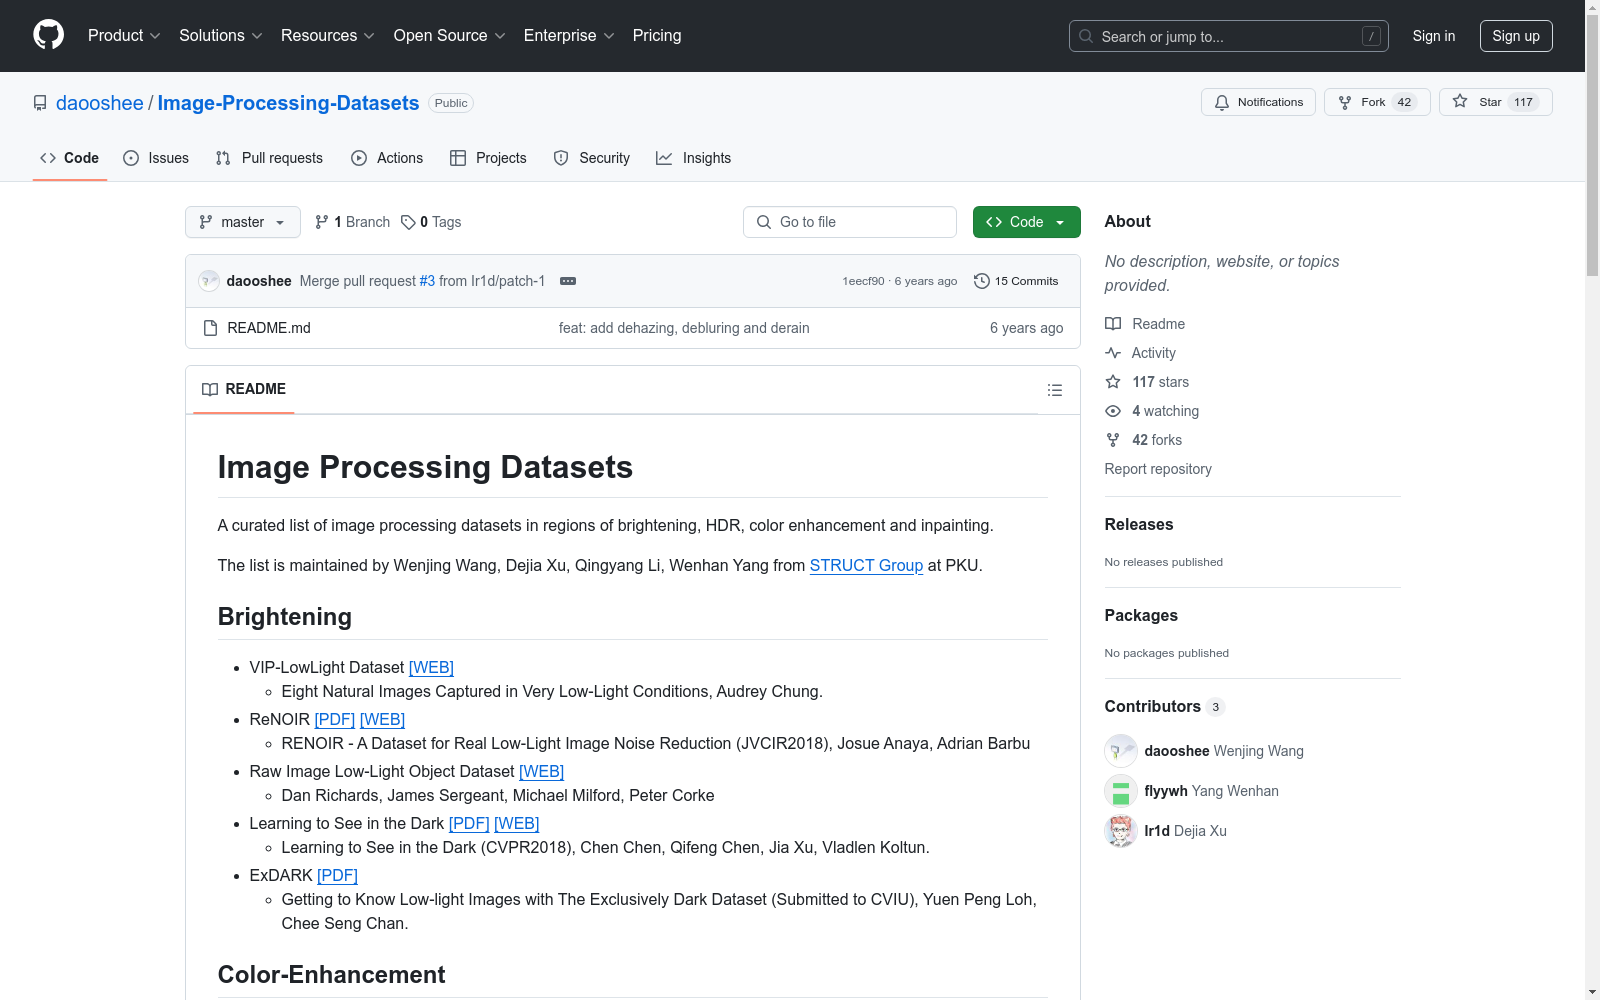
Task: Open the master branch selector
Action: [x=243, y=222]
